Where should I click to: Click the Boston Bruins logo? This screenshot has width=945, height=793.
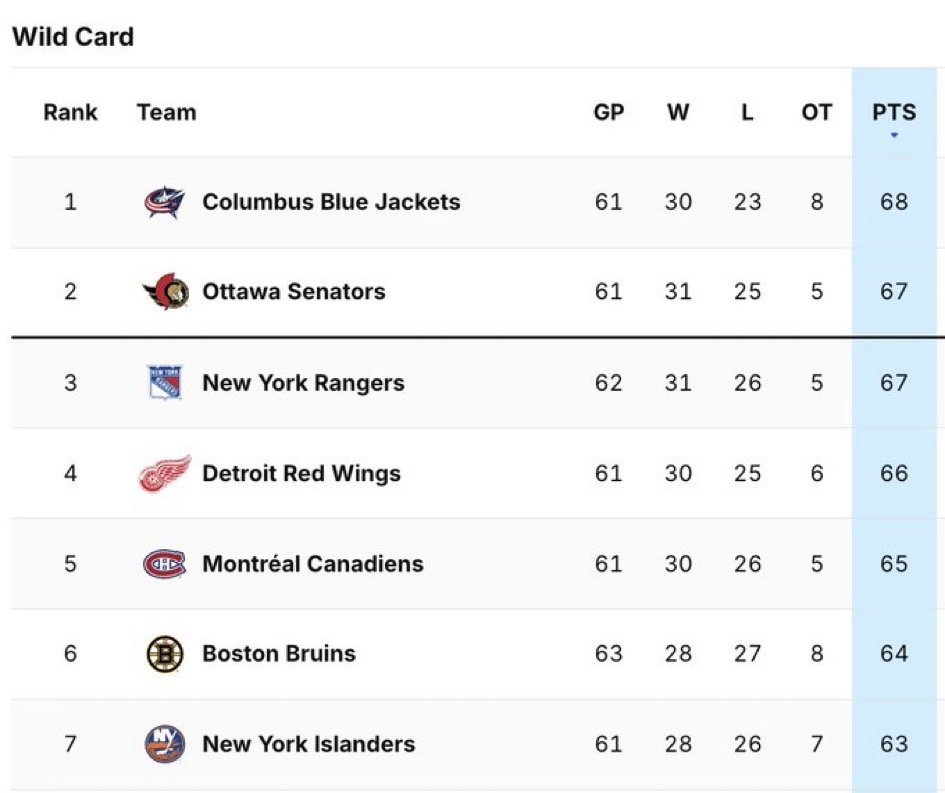(x=165, y=654)
